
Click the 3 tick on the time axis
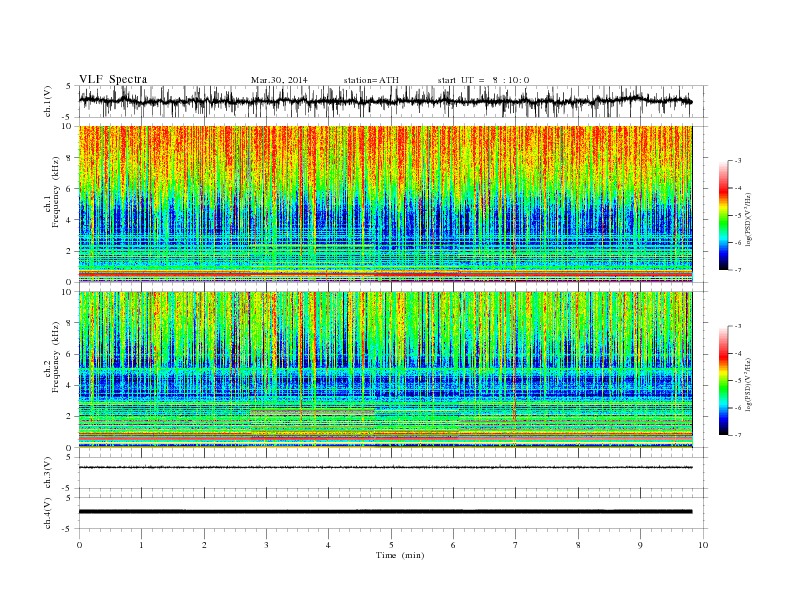[266, 545]
